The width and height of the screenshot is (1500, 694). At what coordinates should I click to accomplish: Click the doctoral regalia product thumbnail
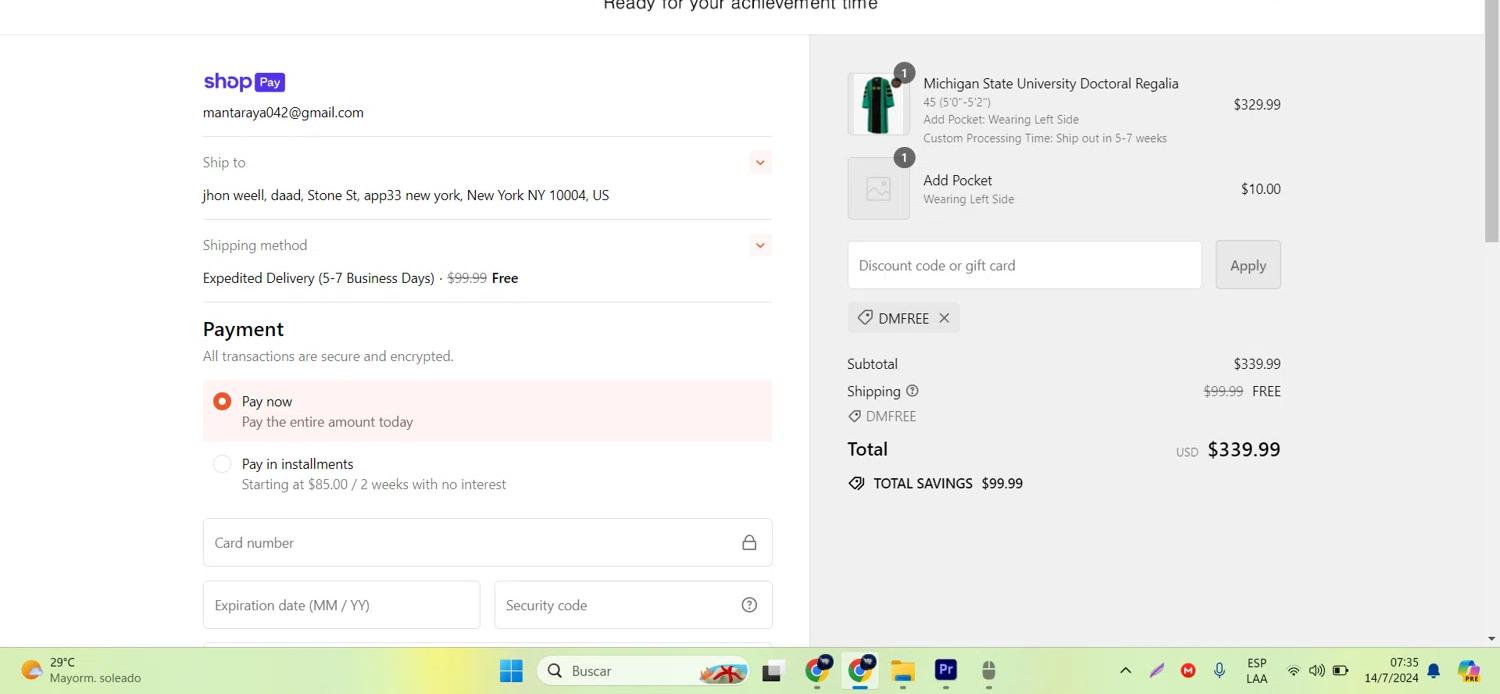tap(878, 104)
